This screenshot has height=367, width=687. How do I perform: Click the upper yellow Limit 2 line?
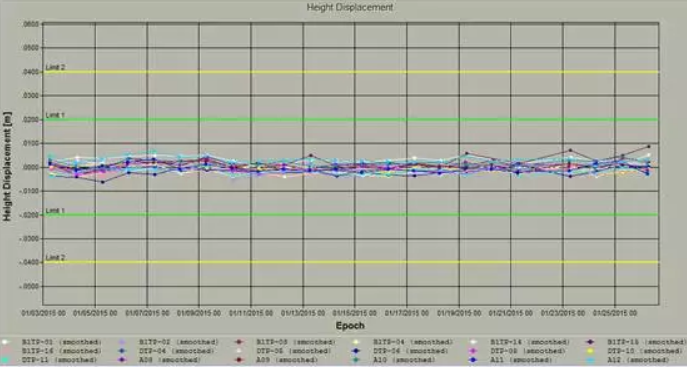[x=351, y=72]
